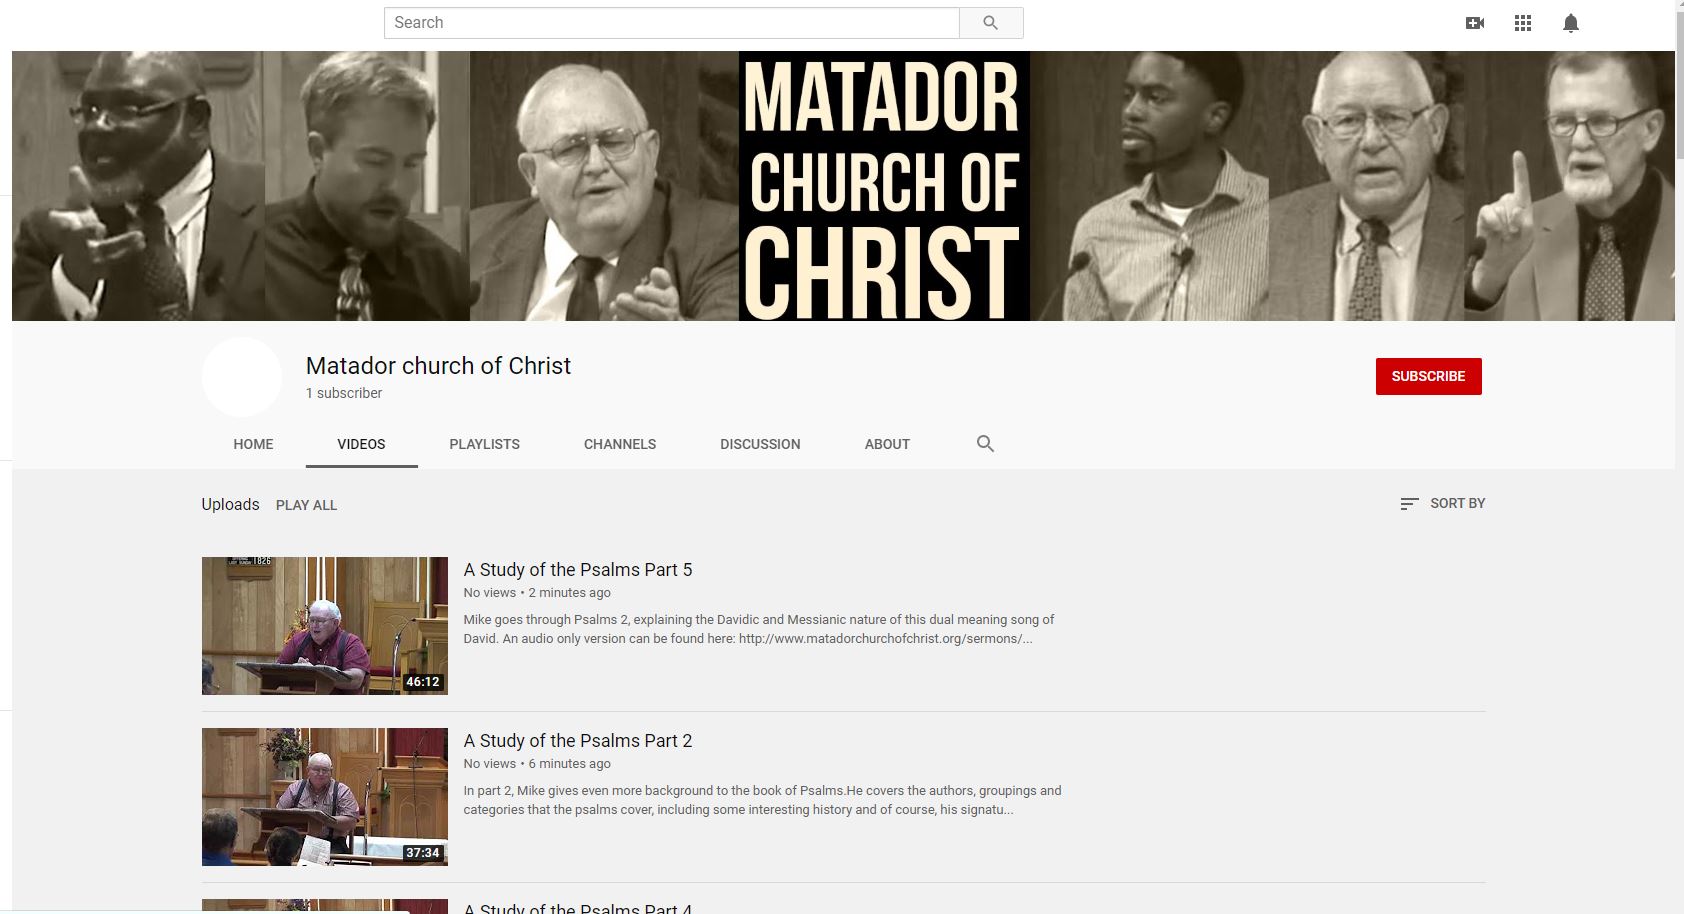The width and height of the screenshot is (1684, 914).
Task: Click 'No views • 2 minutes ago' text
Action: click(x=537, y=593)
